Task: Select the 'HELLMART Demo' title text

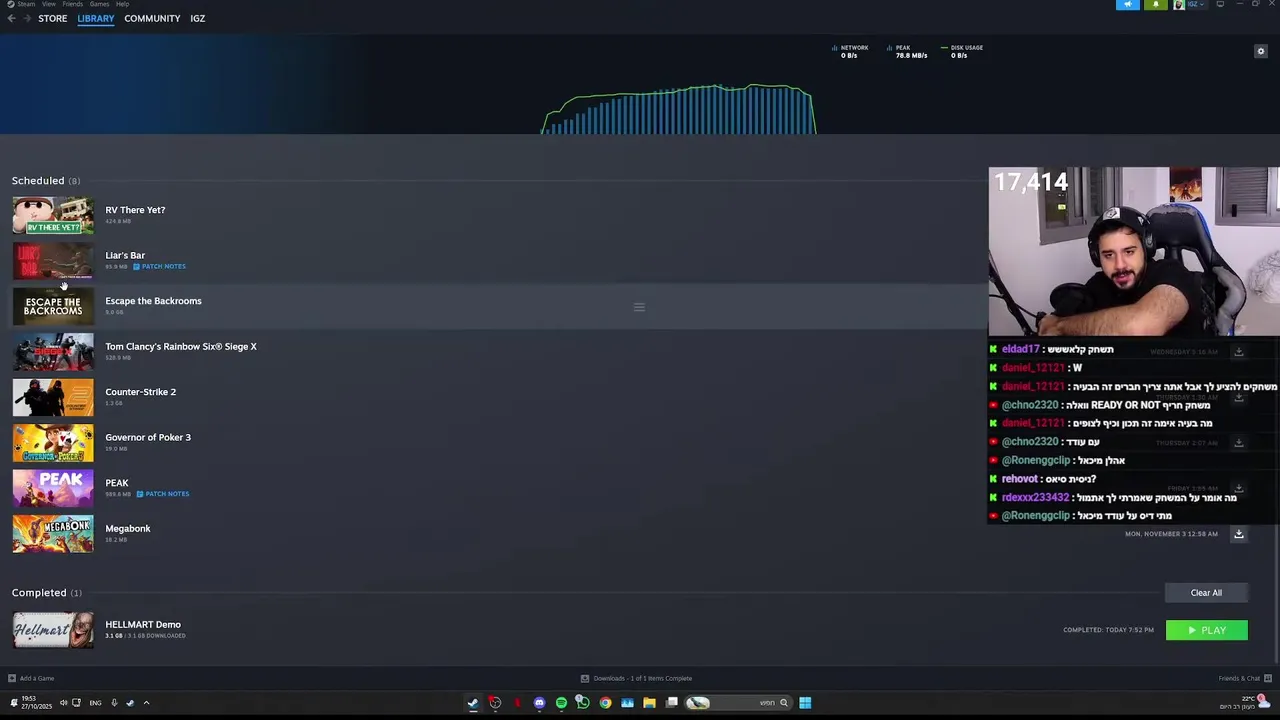Action: (143, 624)
